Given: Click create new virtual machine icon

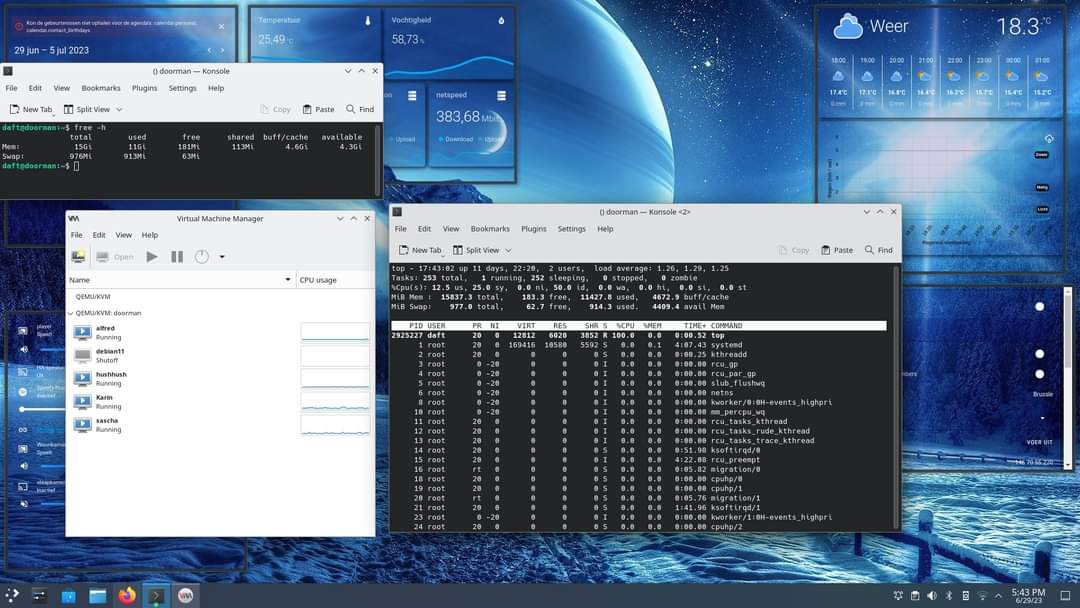Looking at the screenshot, I should click(x=79, y=256).
